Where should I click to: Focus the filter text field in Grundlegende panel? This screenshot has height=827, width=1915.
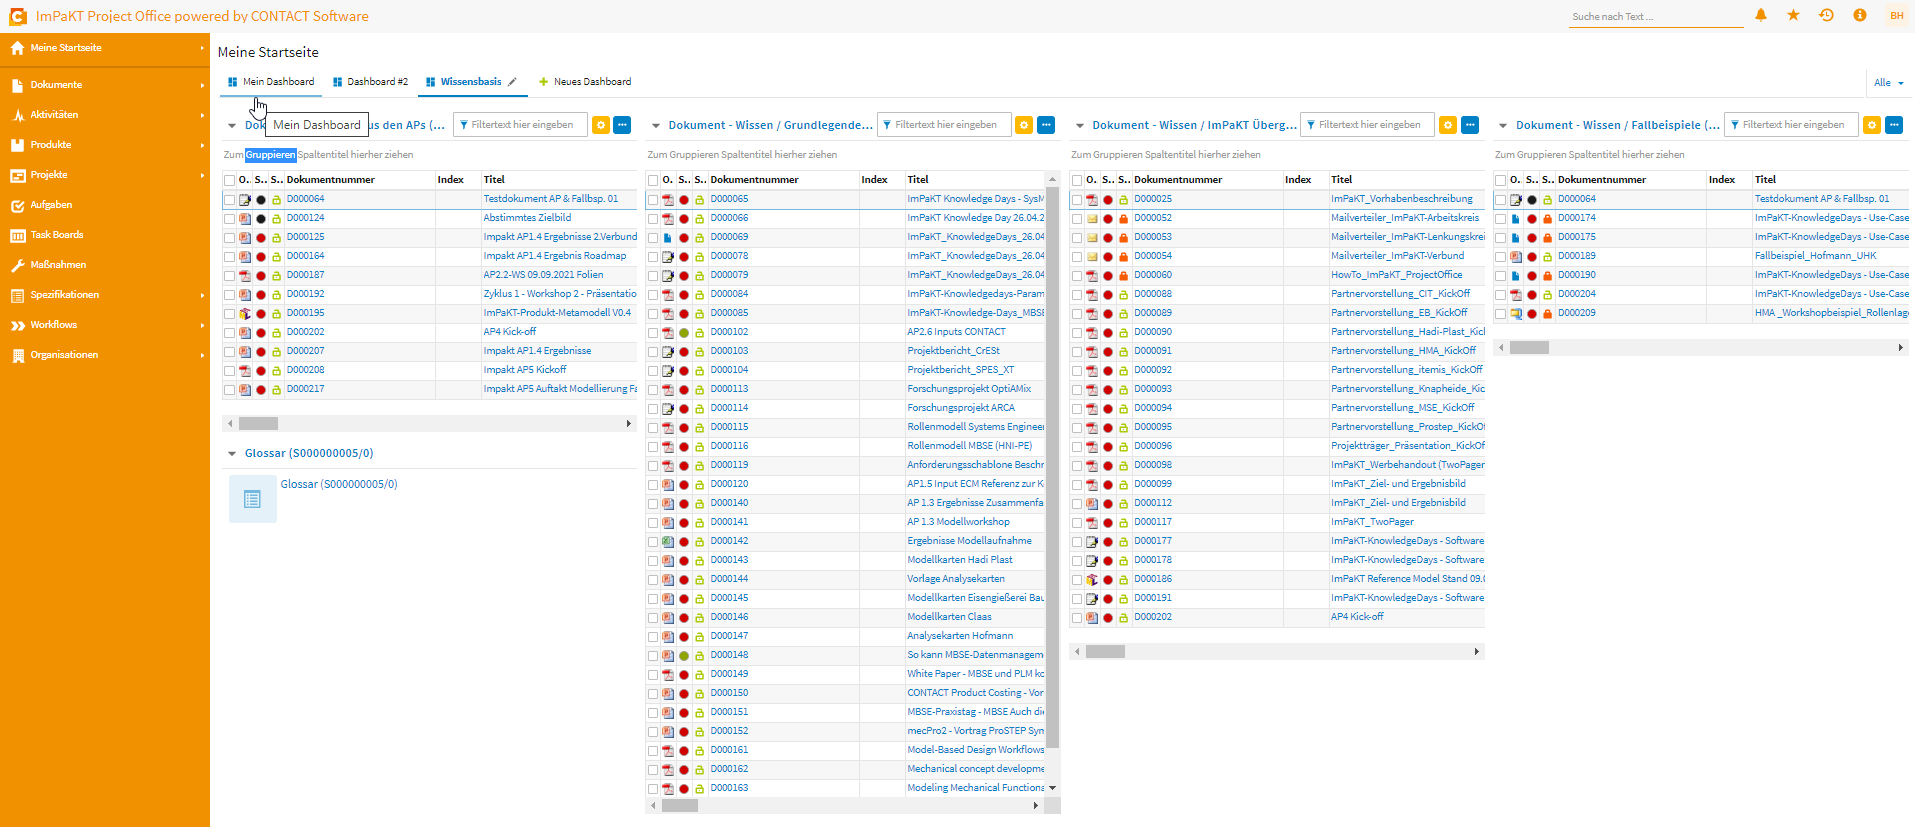pyautogui.click(x=944, y=125)
